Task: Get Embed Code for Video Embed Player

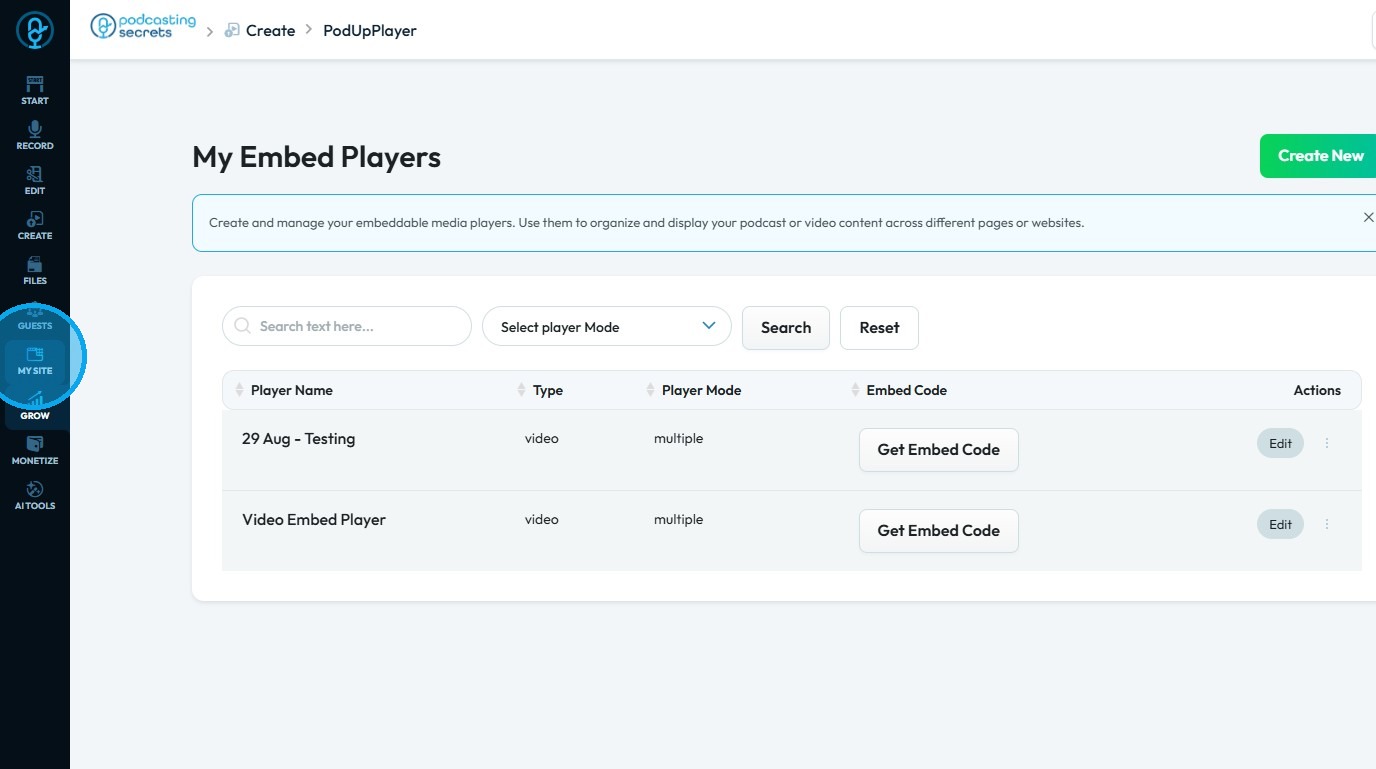Action: [938, 531]
